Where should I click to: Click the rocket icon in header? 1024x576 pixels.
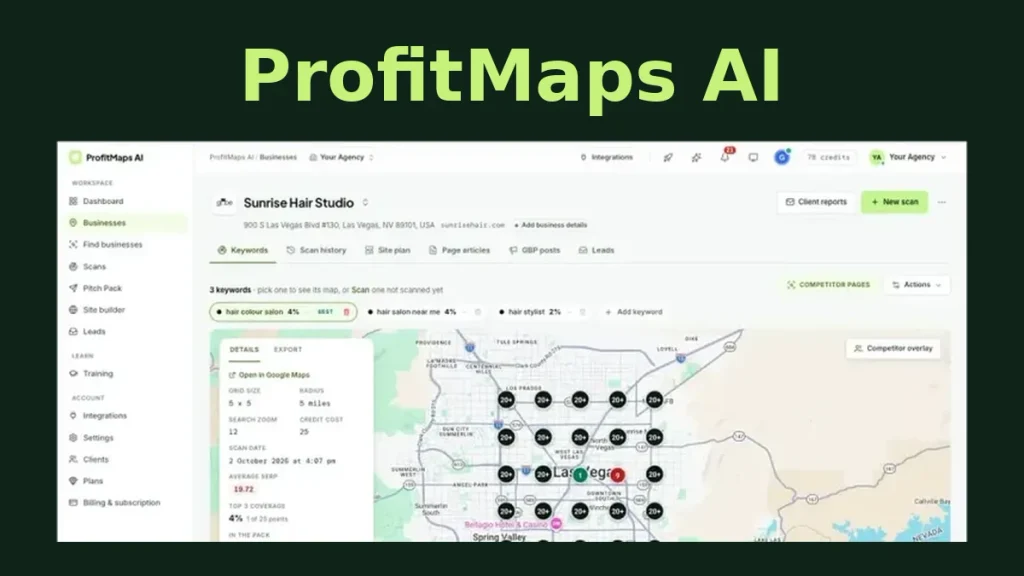pos(668,157)
